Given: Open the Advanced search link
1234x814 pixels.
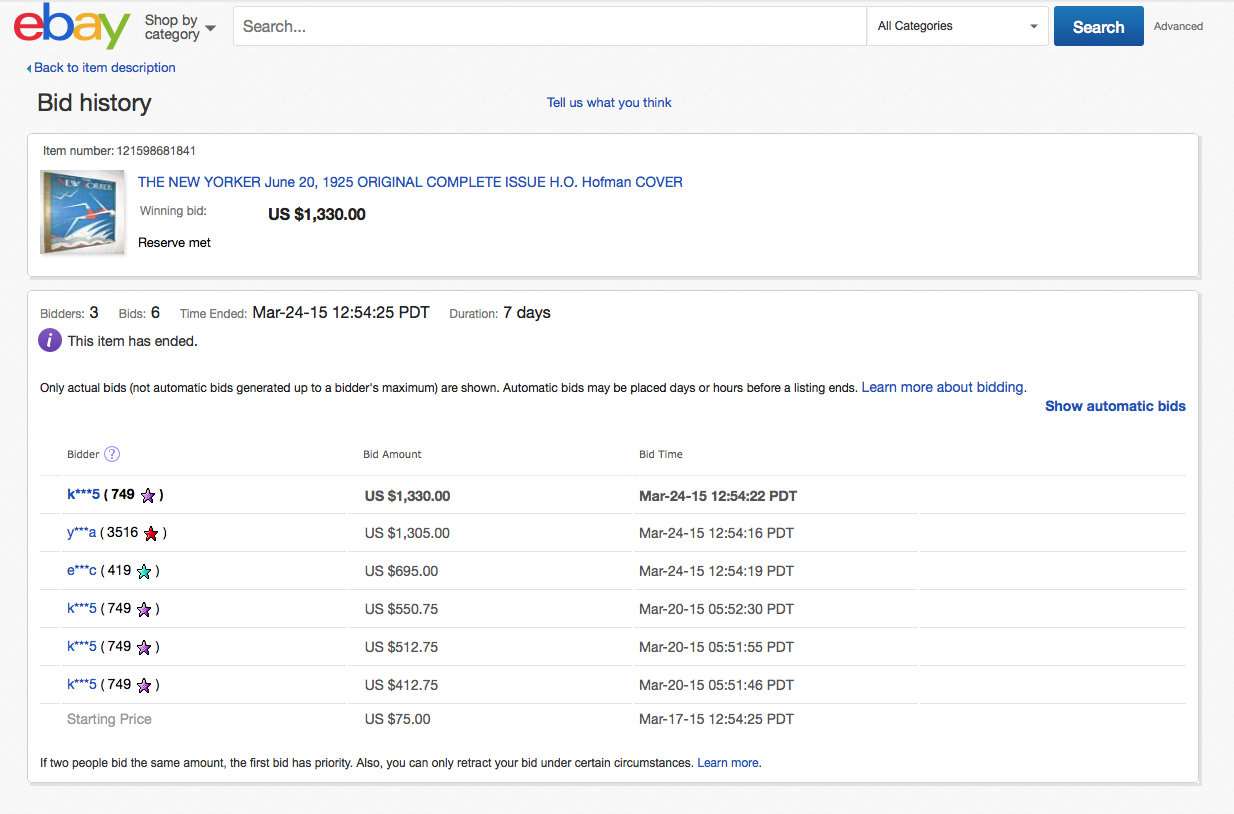Looking at the screenshot, I should [x=1178, y=27].
